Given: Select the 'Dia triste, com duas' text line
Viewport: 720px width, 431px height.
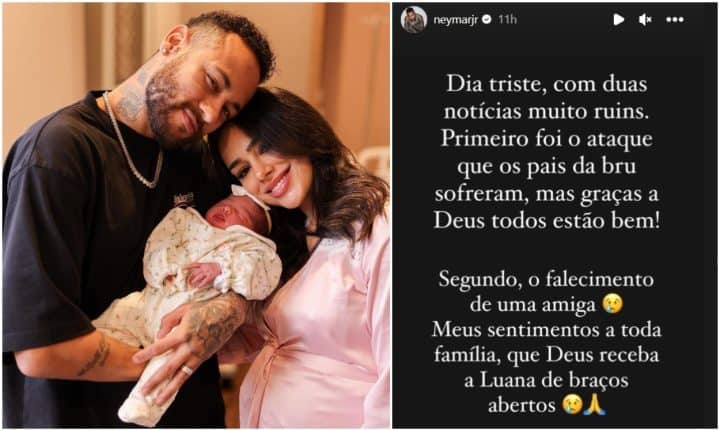Looking at the screenshot, I should (x=546, y=84).
